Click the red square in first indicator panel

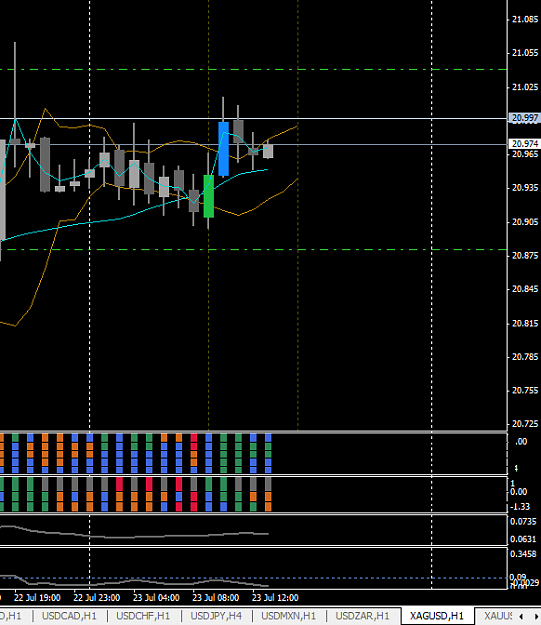[x=194, y=438]
